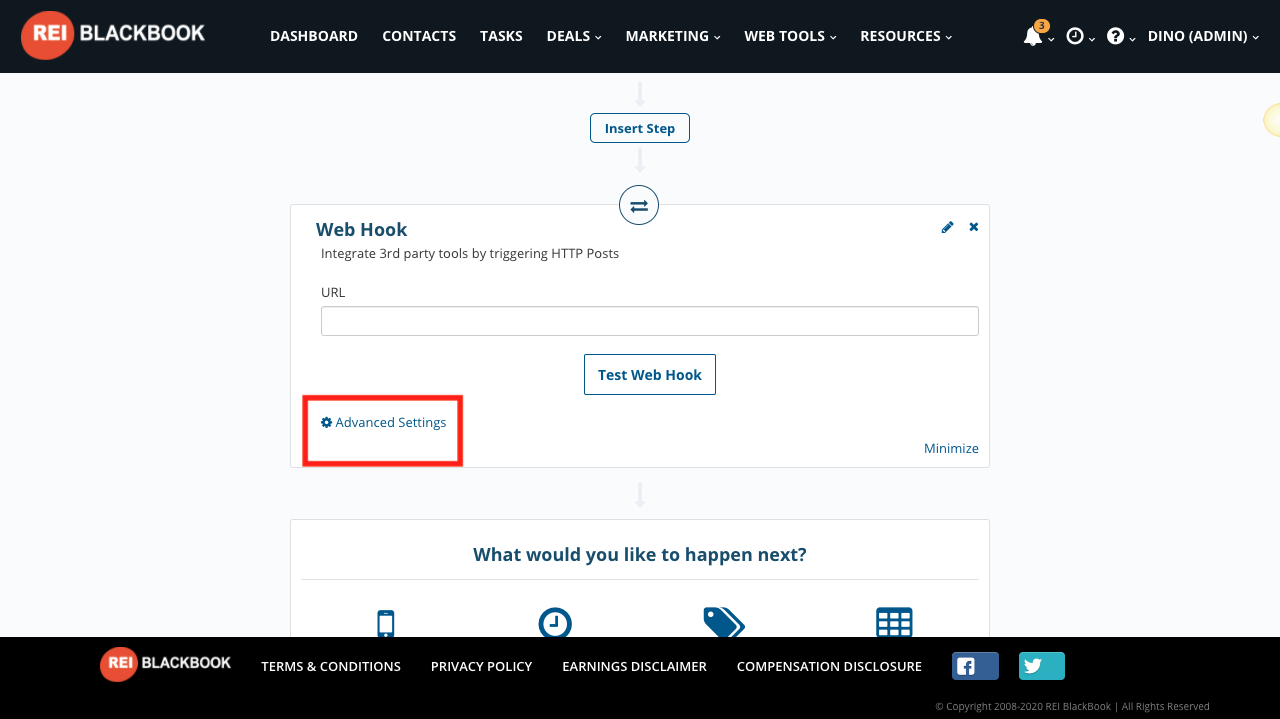
Task: Open the Twitter icon in footer
Action: (x=1042, y=666)
